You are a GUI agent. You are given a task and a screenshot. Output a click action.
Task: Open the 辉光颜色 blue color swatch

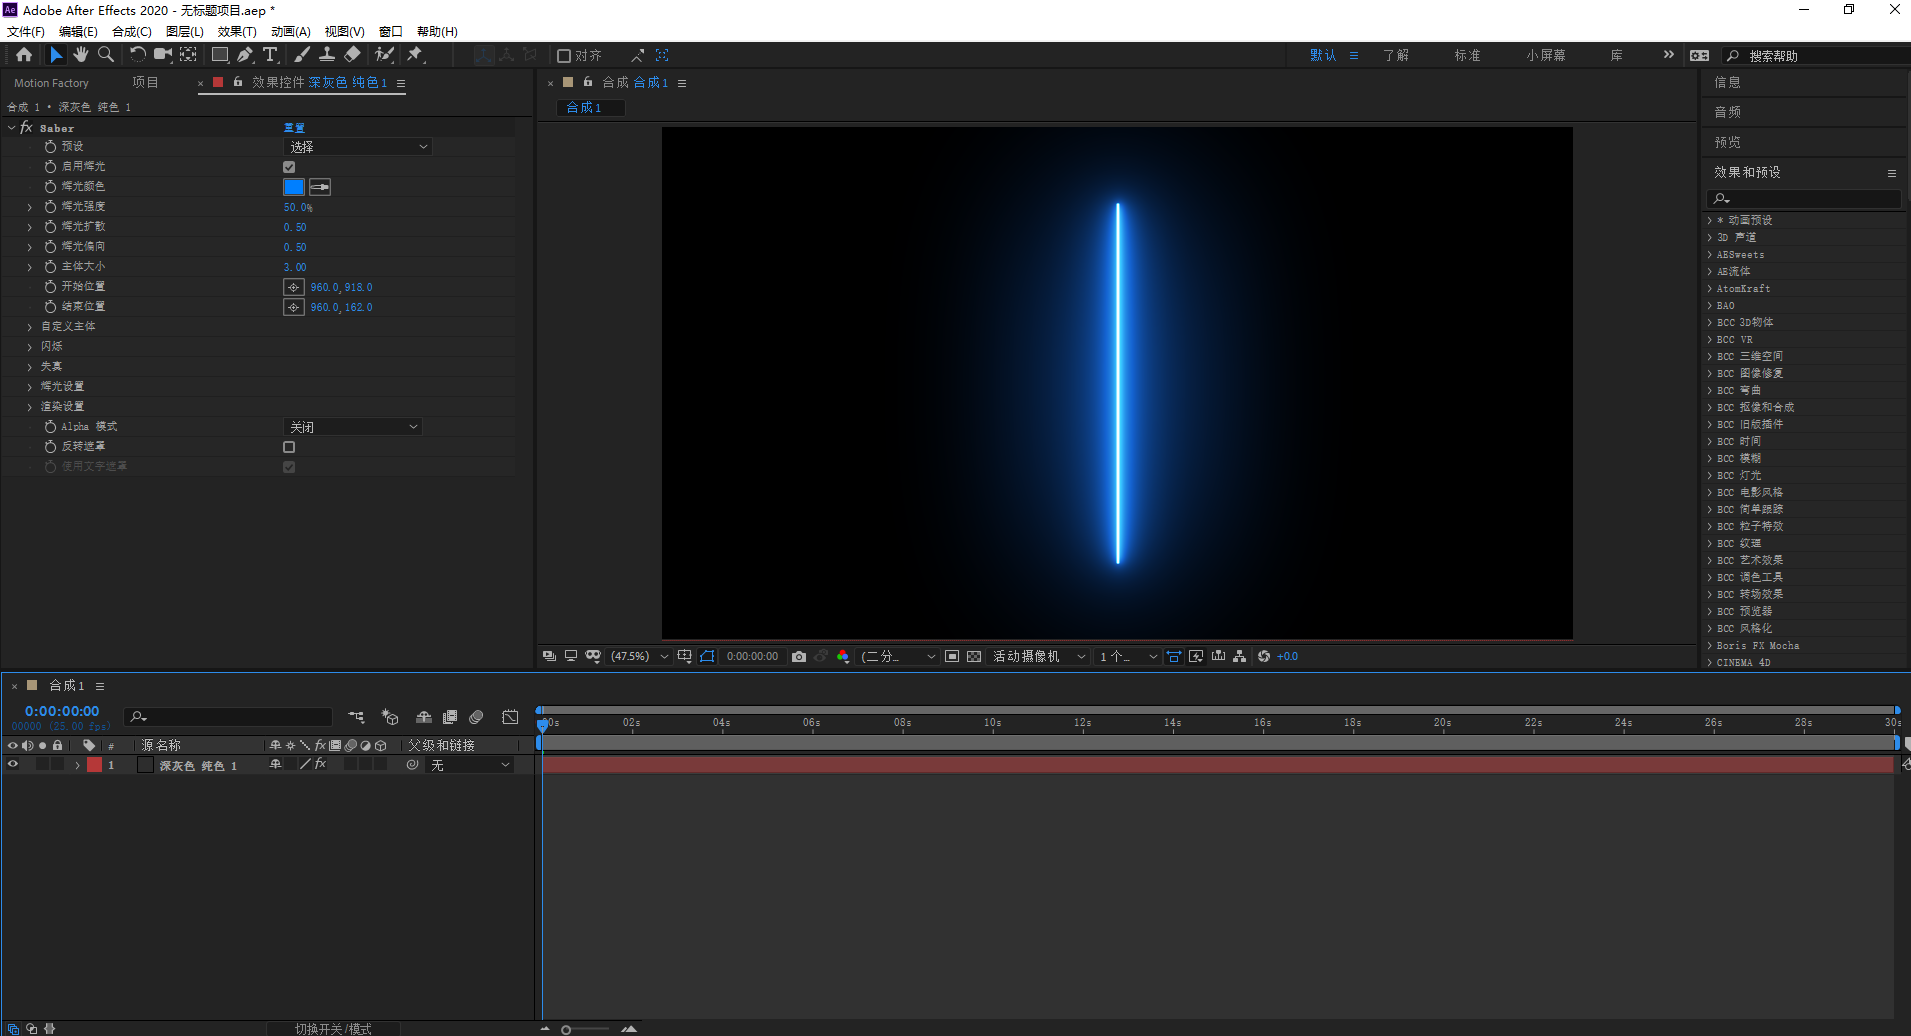(294, 187)
